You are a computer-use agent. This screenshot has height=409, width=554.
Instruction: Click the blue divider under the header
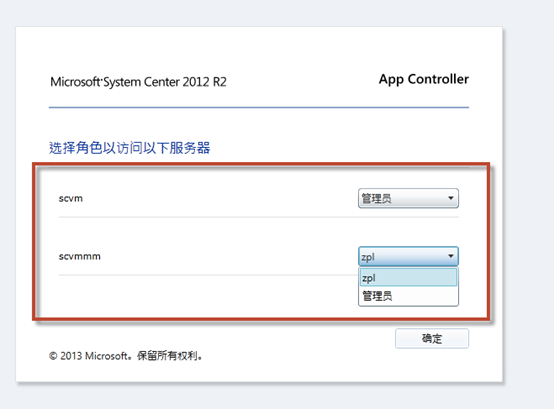pyautogui.click(x=259, y=107)
